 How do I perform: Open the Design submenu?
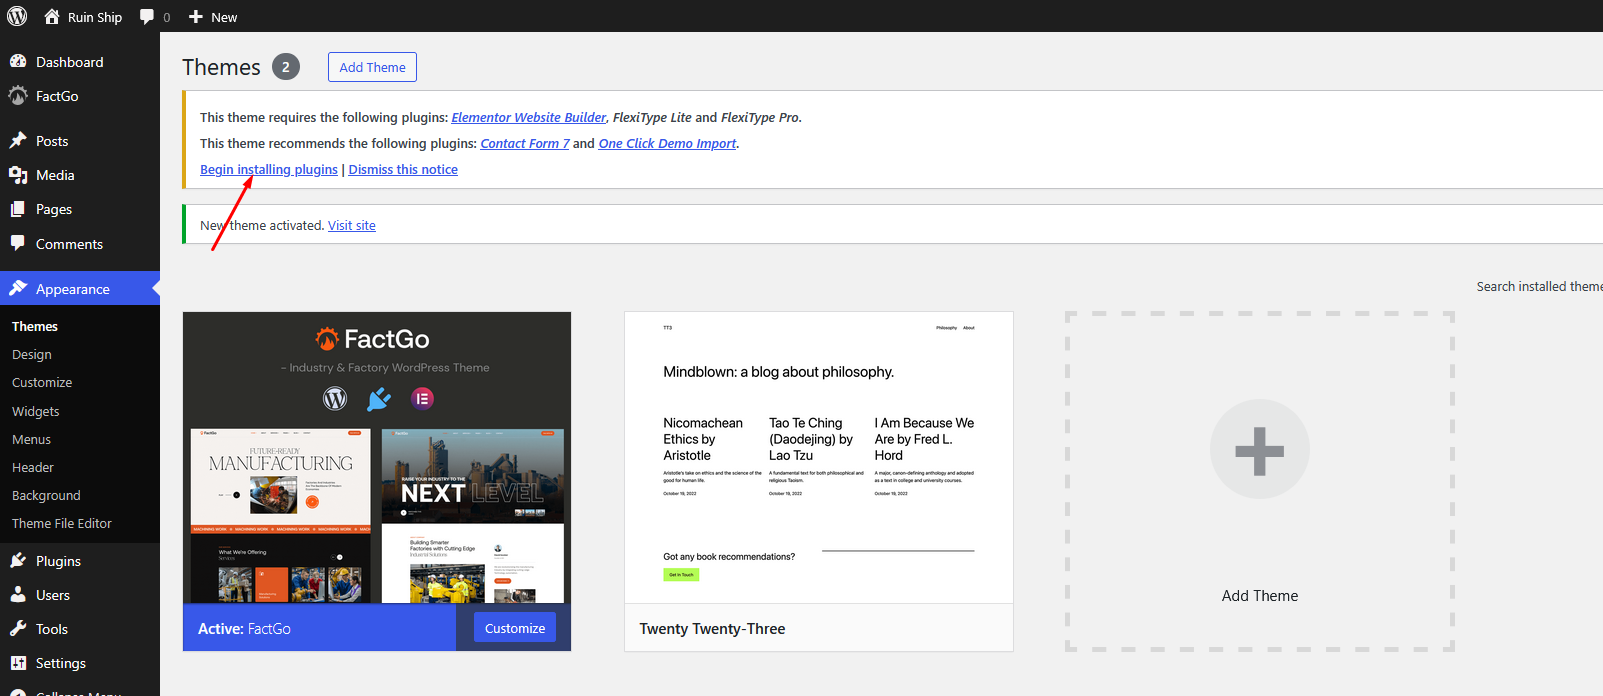point(32,355)
